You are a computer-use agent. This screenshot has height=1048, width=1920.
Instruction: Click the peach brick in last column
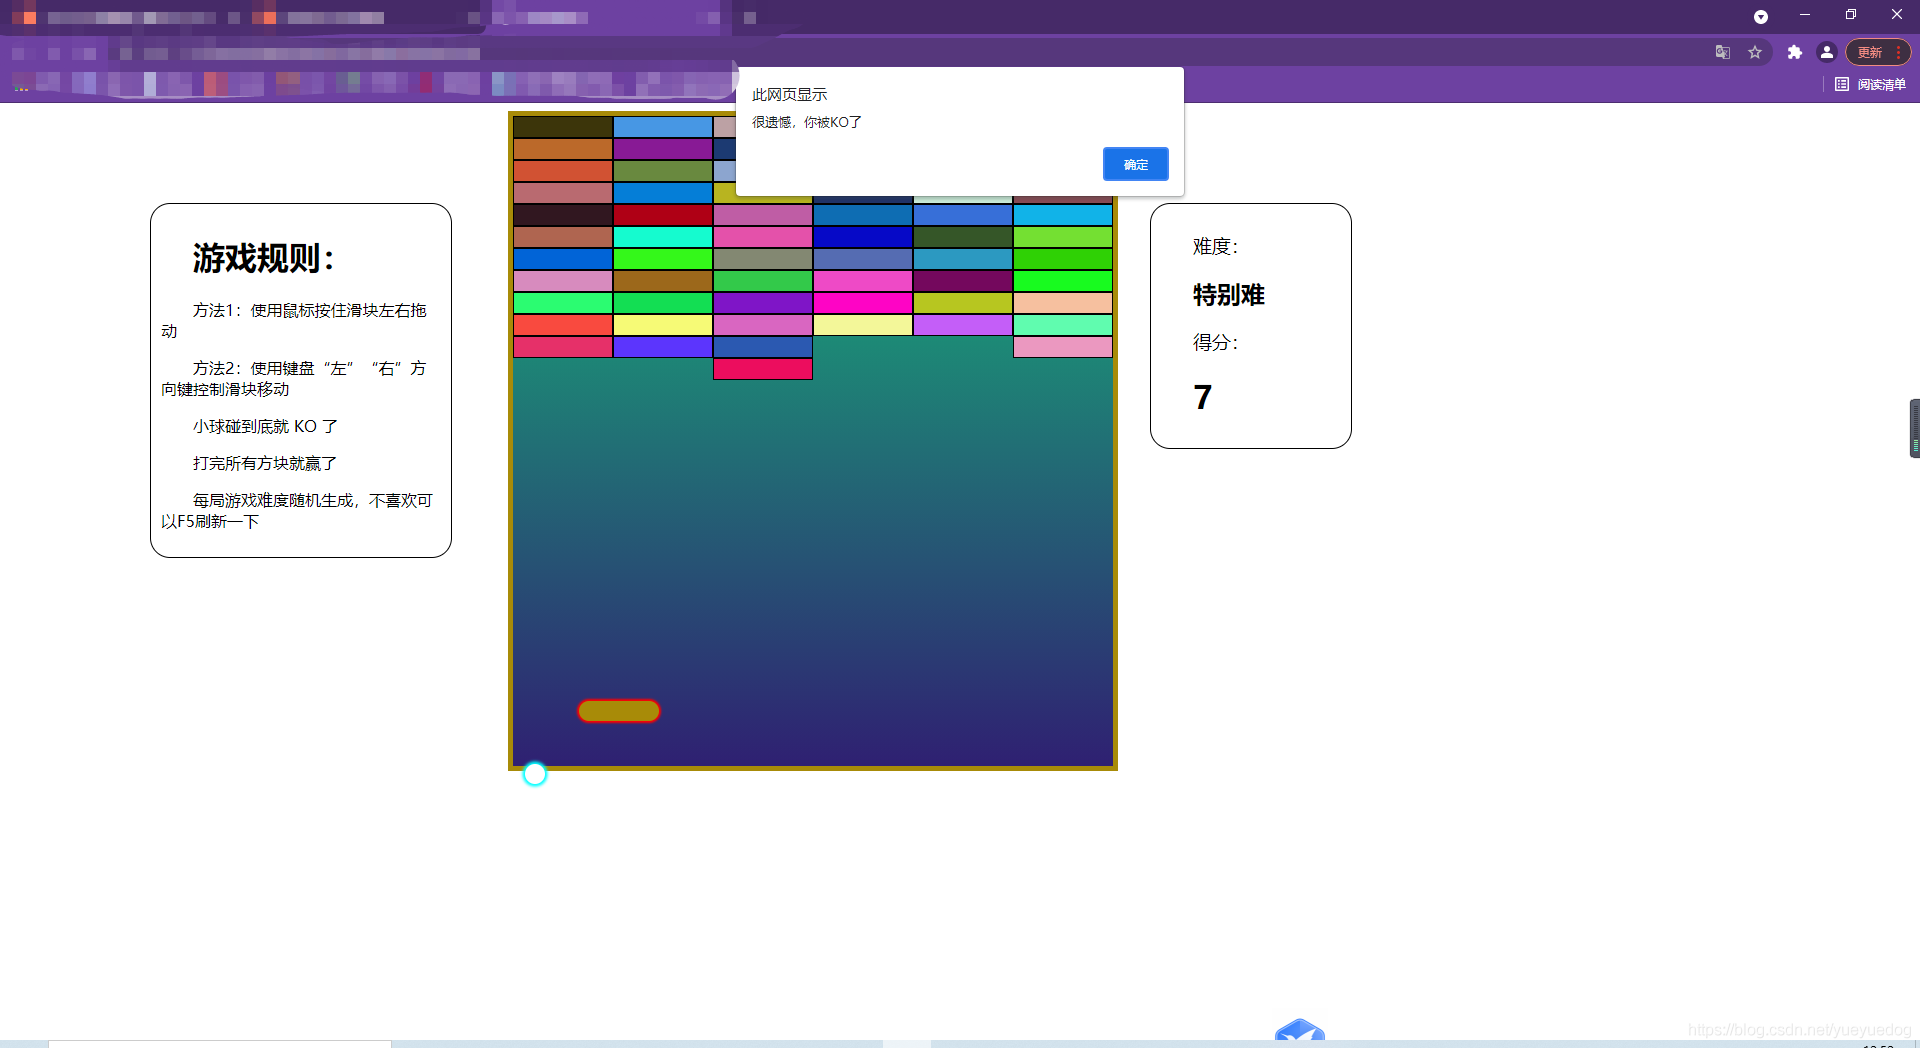click(x=1063, y=303)
